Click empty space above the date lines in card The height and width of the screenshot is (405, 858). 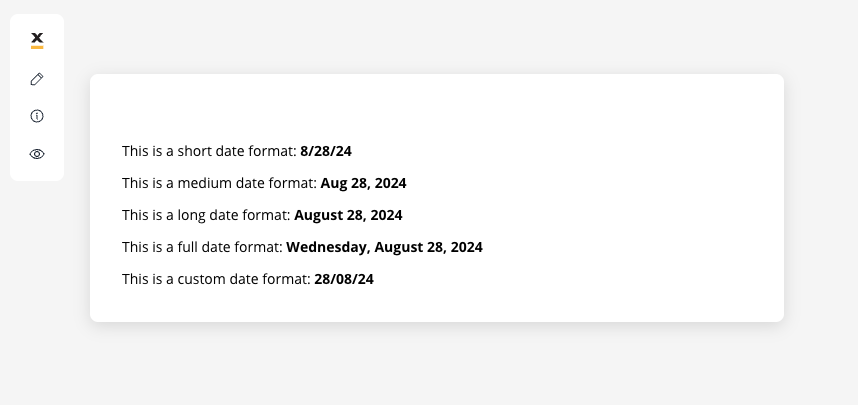coord(437,107)
